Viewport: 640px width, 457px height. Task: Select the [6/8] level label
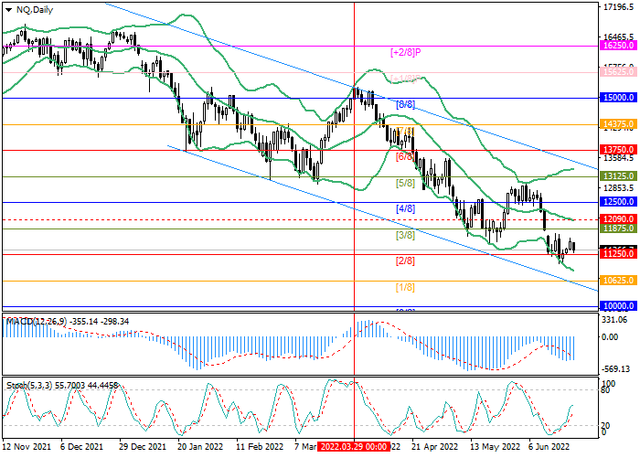point(404,157)
